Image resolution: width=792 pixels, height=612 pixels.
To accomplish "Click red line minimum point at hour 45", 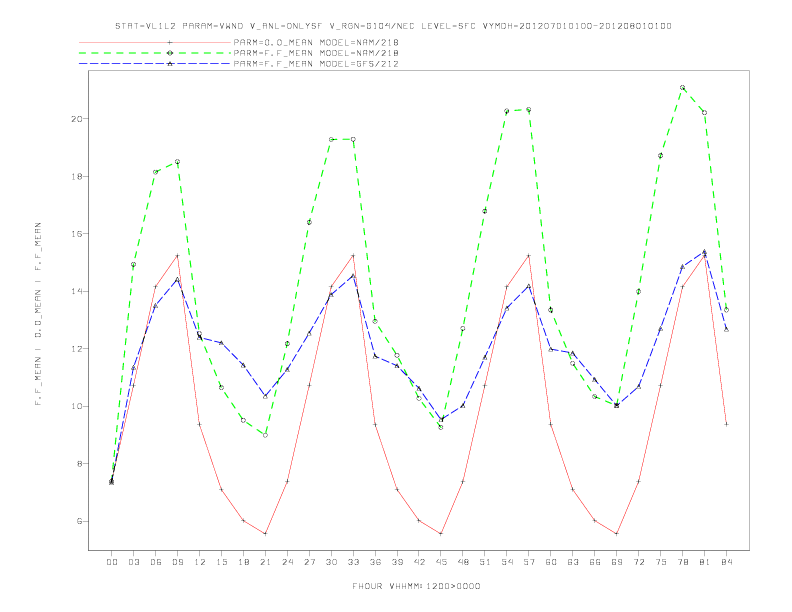I will (x=441, y=534).
